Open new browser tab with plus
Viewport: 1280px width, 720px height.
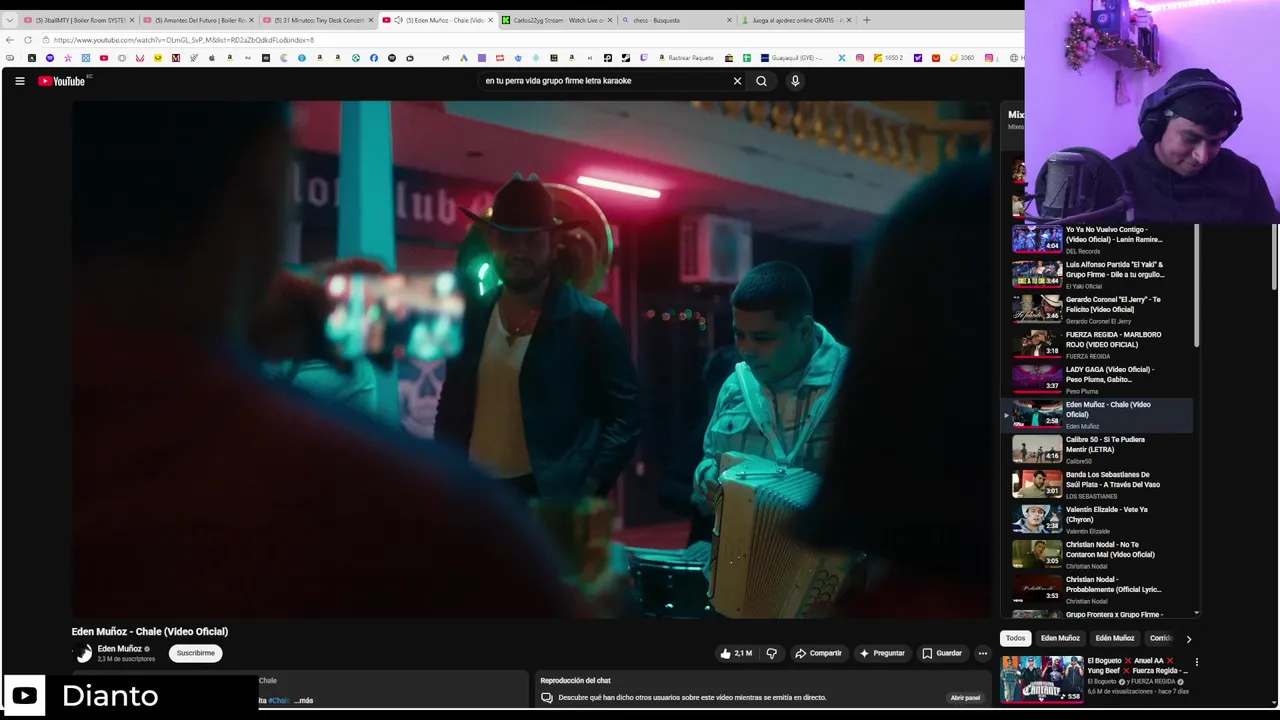tap(866, 20)
